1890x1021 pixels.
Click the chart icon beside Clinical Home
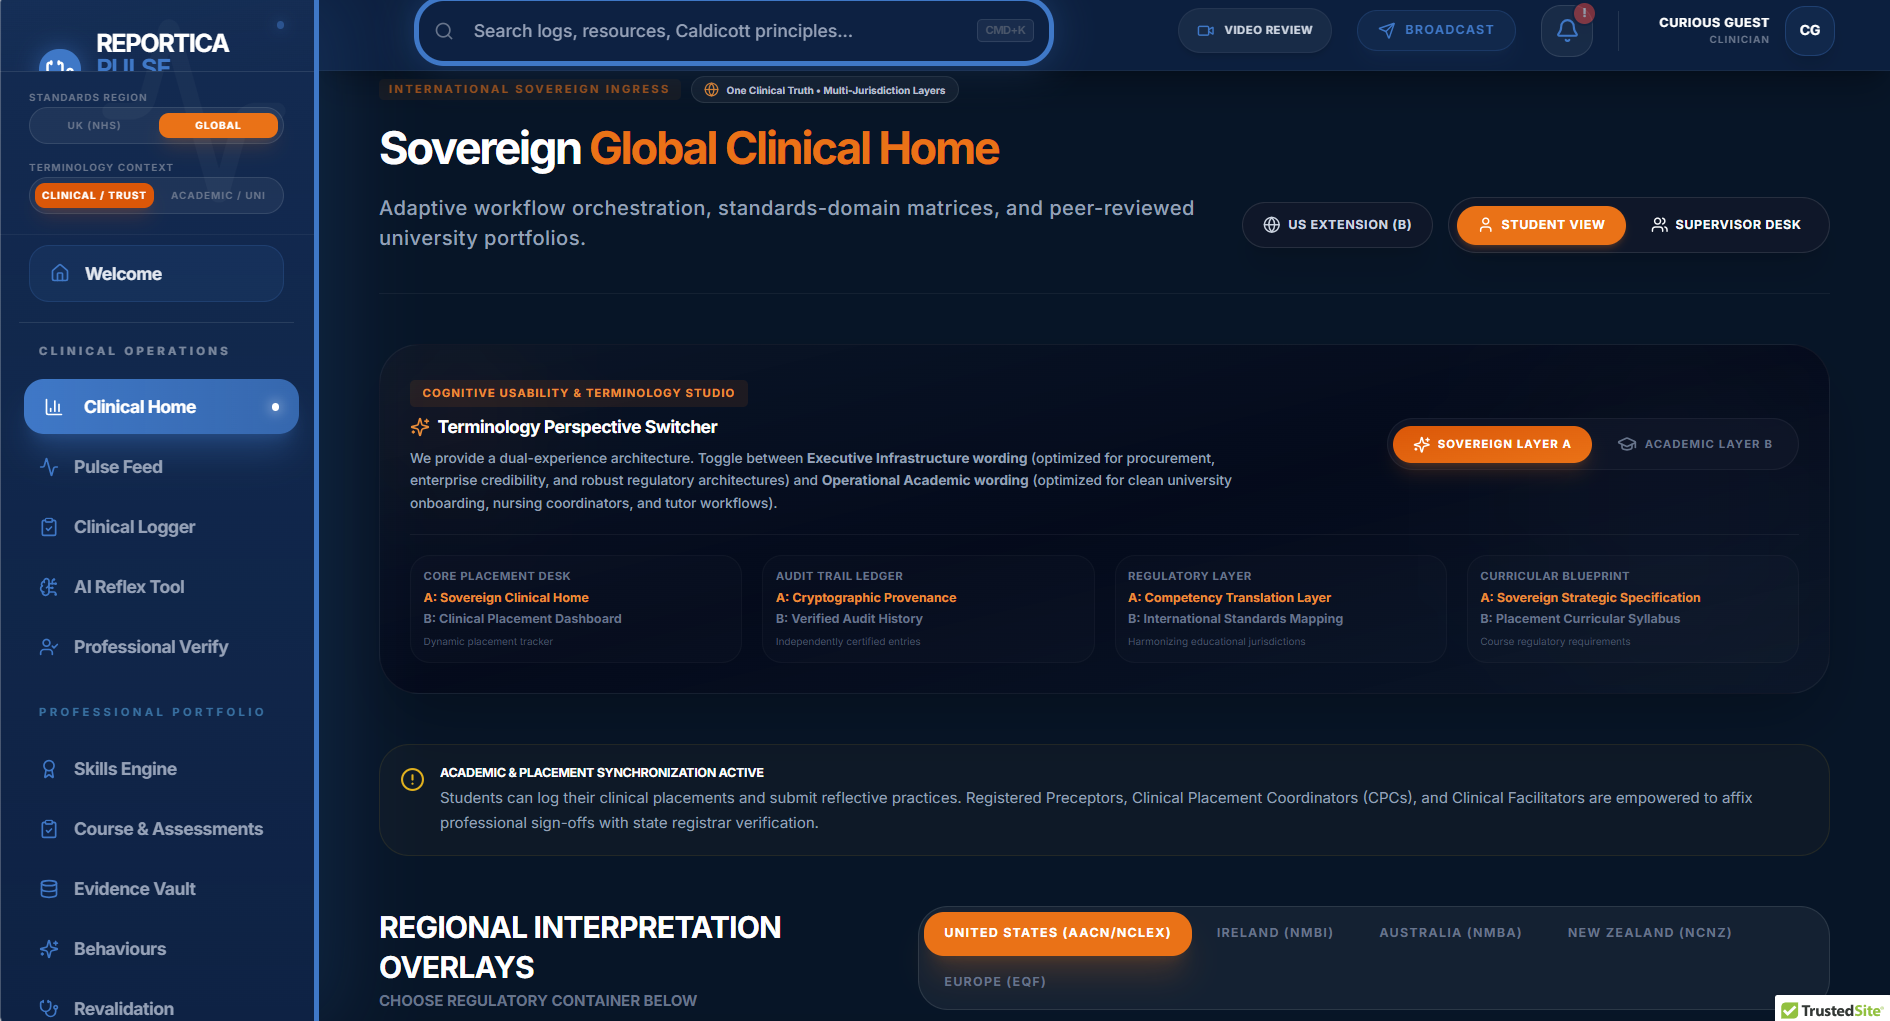click(x=54, y=407)
